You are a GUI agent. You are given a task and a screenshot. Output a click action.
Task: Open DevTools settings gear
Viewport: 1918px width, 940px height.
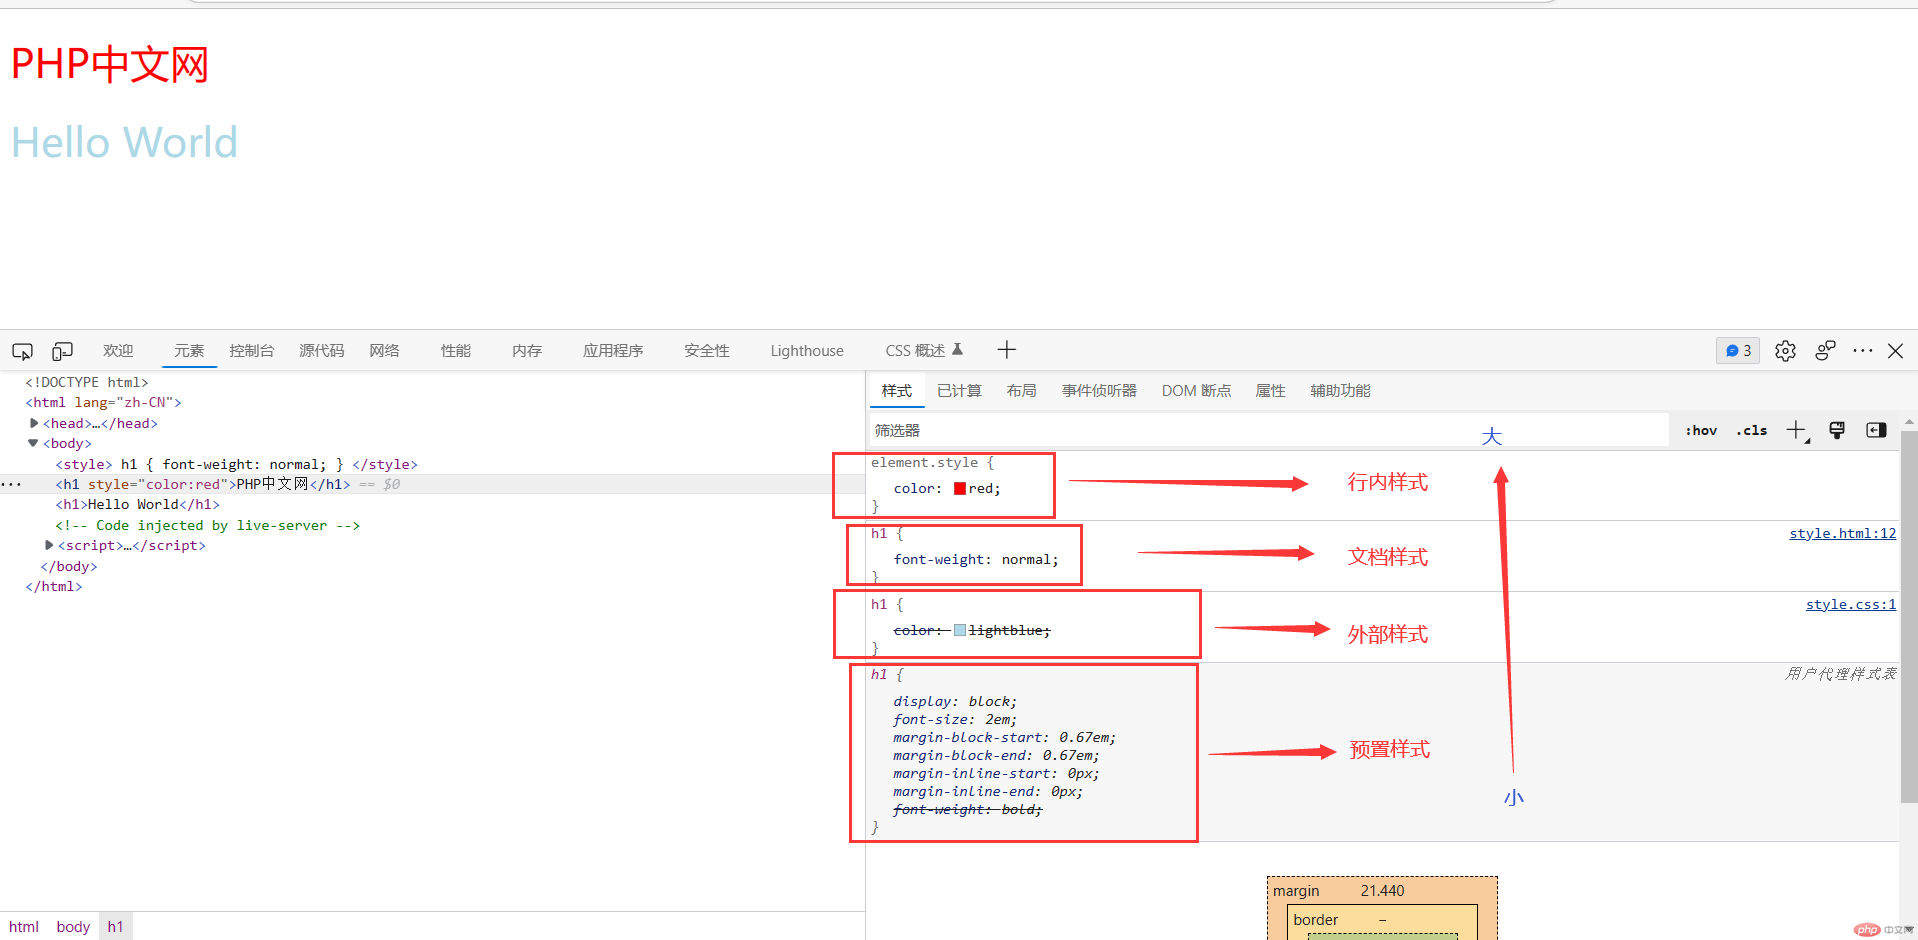(x=1785, y=351)
